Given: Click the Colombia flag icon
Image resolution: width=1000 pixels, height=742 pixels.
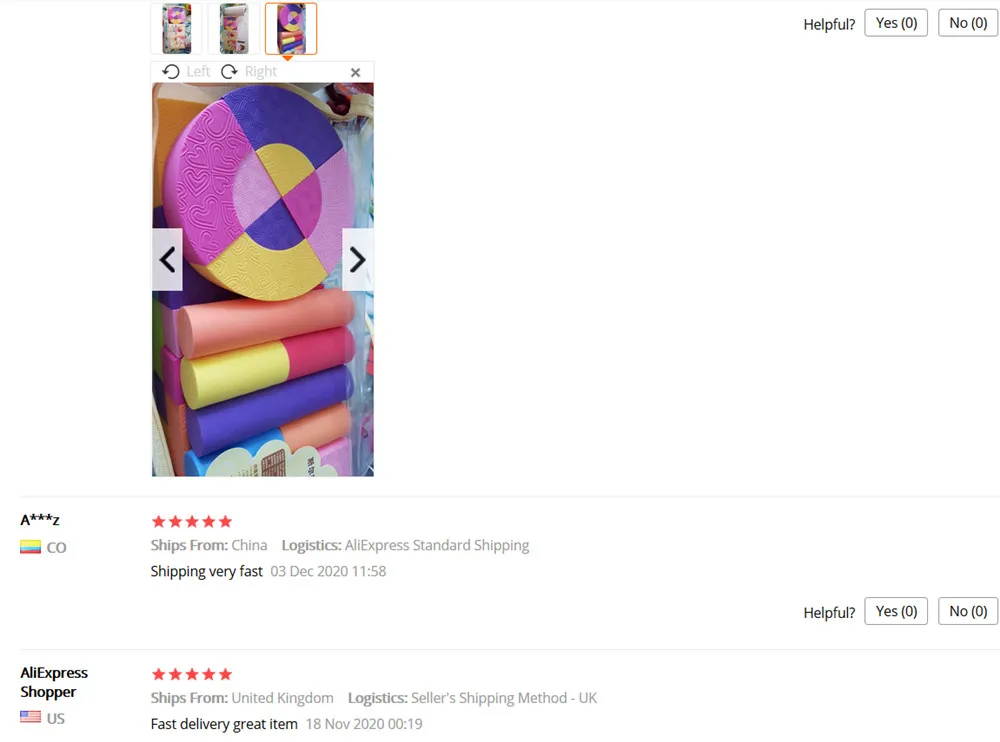Looking at the screenshot, I should pos(31,547).
